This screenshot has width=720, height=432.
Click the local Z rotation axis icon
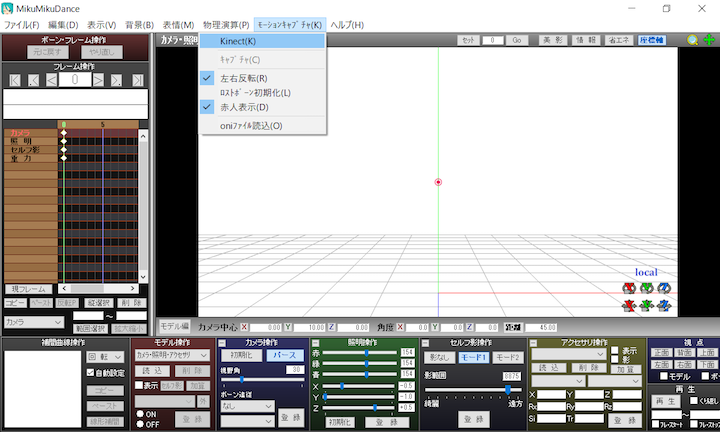pyautogui.click(x=664, y=288)
